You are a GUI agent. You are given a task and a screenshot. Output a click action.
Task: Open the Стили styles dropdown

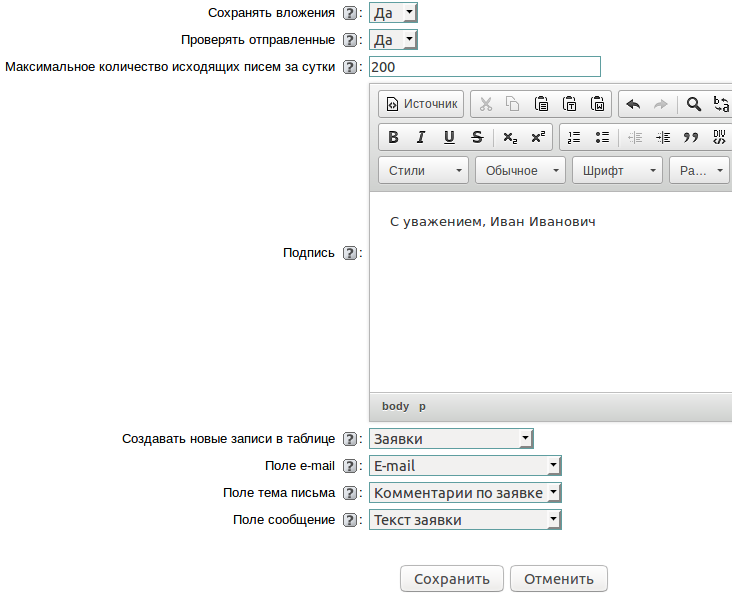pos(425,170)
